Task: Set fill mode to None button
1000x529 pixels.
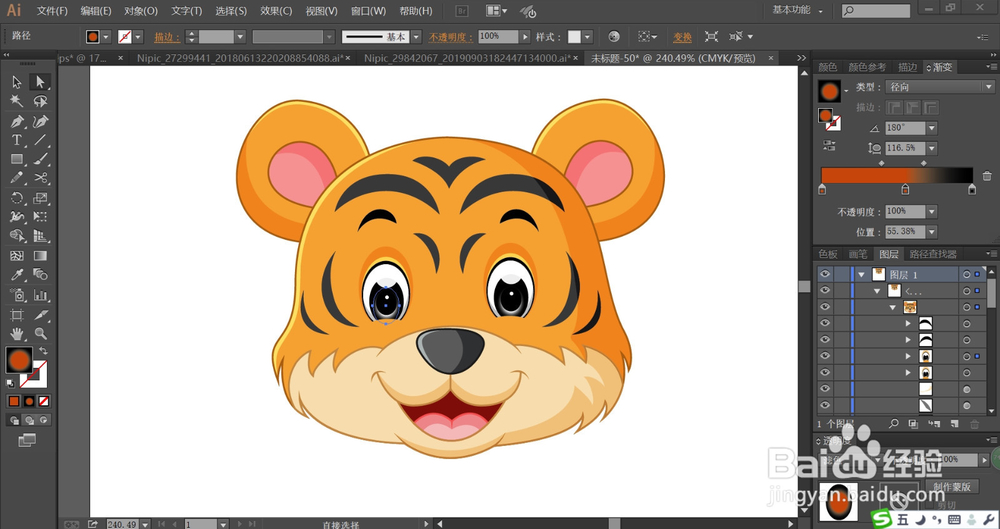Action: [44, 401]
